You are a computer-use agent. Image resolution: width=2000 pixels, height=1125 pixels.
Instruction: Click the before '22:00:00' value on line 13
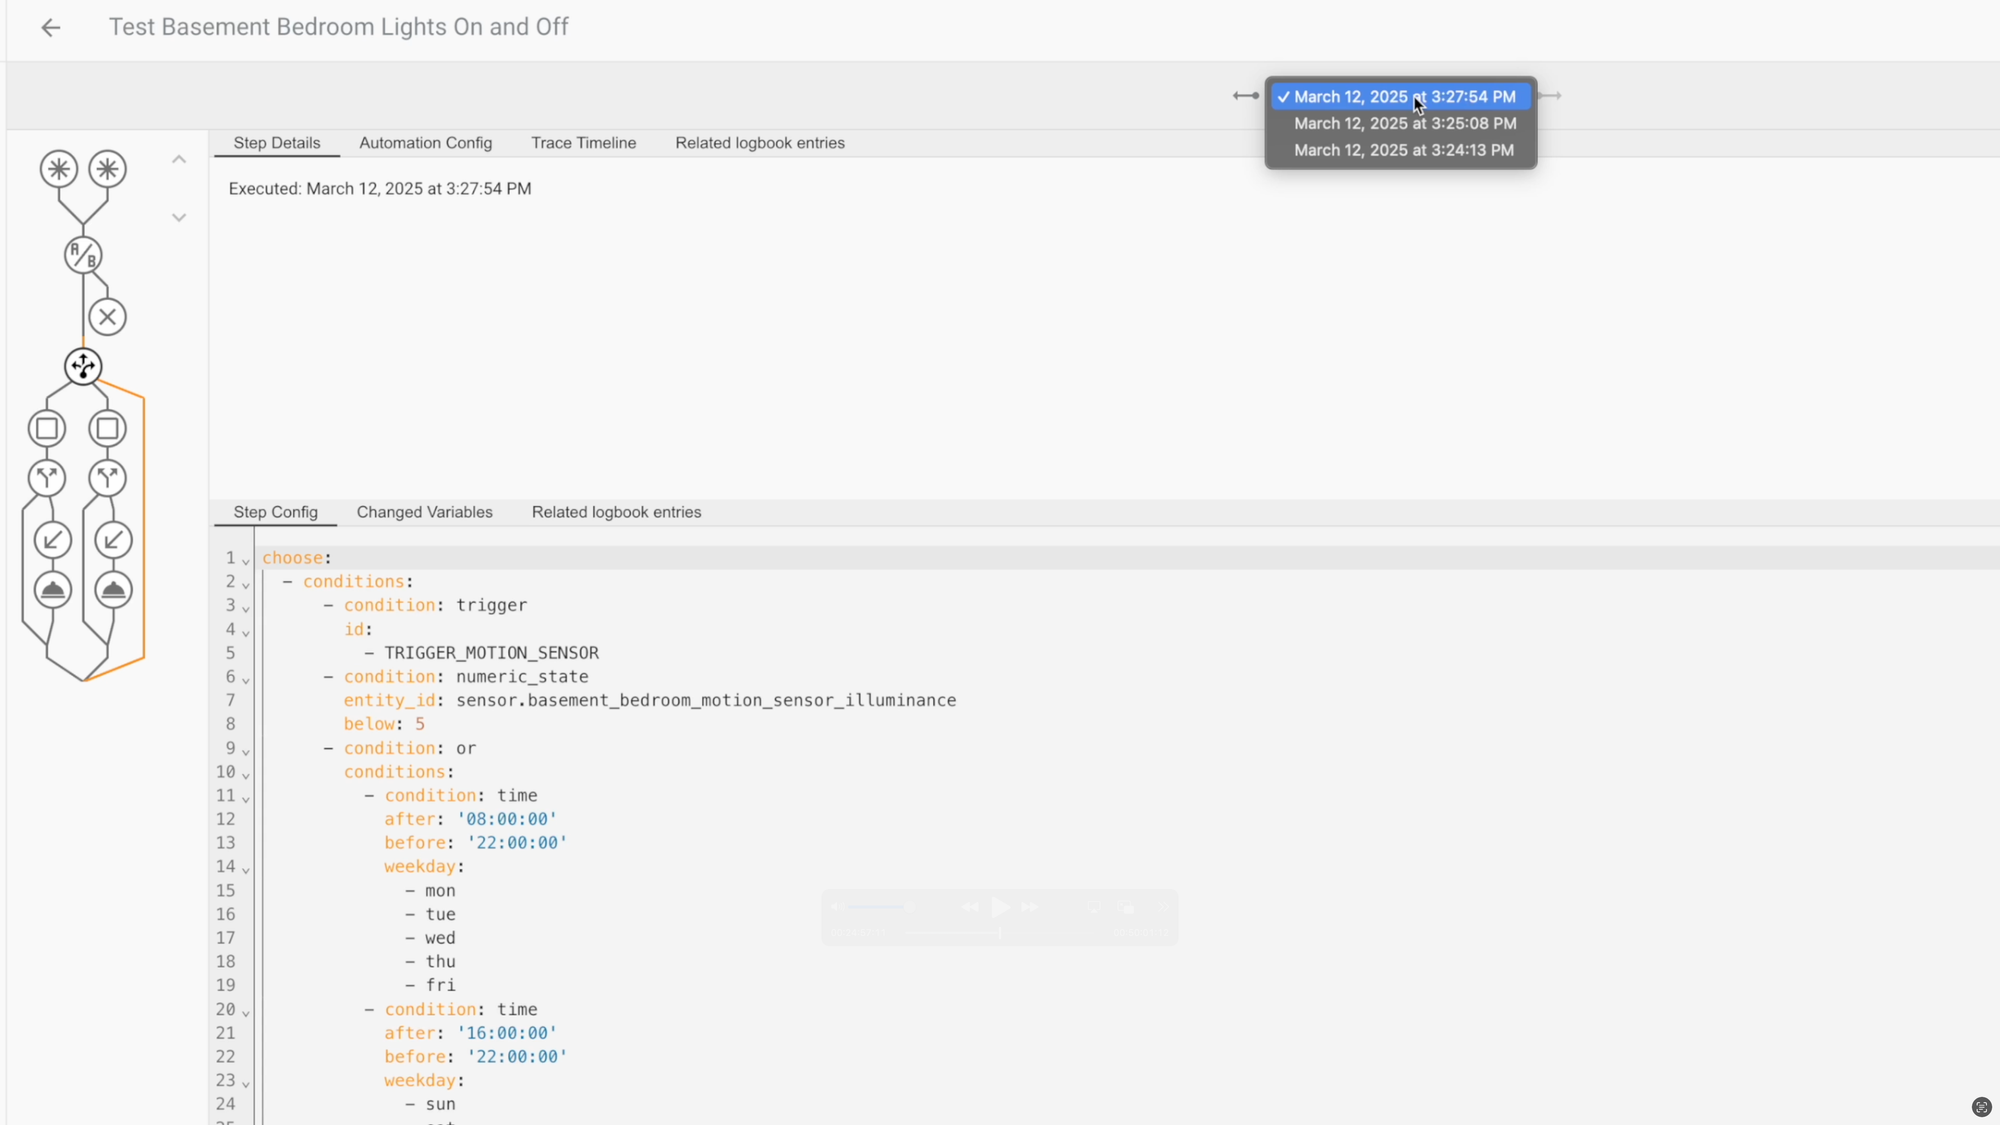click(517, 843)
